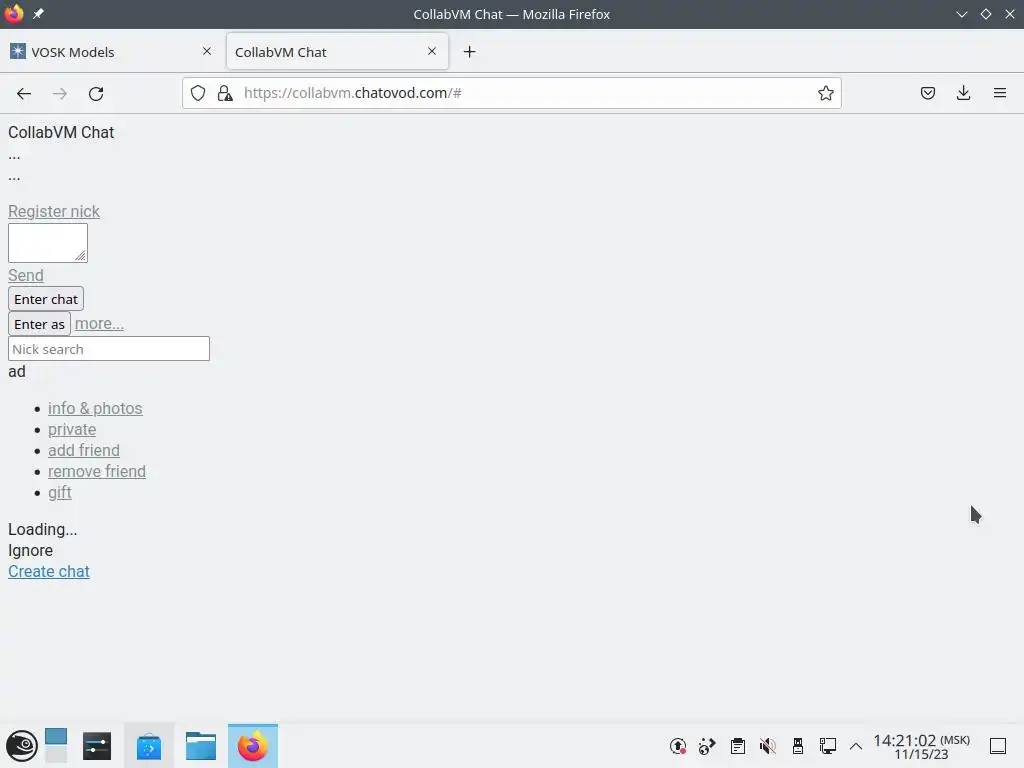The width and height of the screenshot is (1024, 768).
Task: Click the message text area
Action: (x=48, y=243)
